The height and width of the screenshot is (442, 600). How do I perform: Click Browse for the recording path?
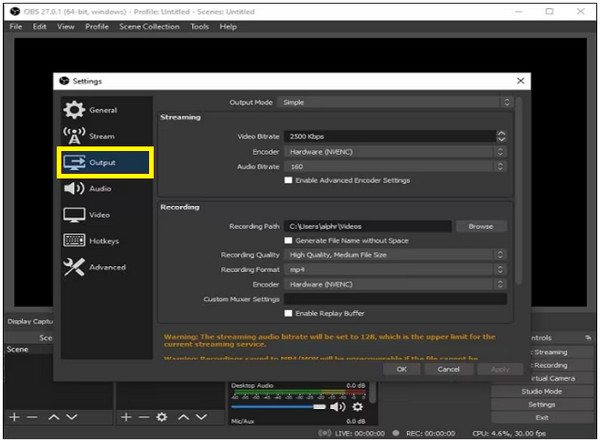[481, 226]
